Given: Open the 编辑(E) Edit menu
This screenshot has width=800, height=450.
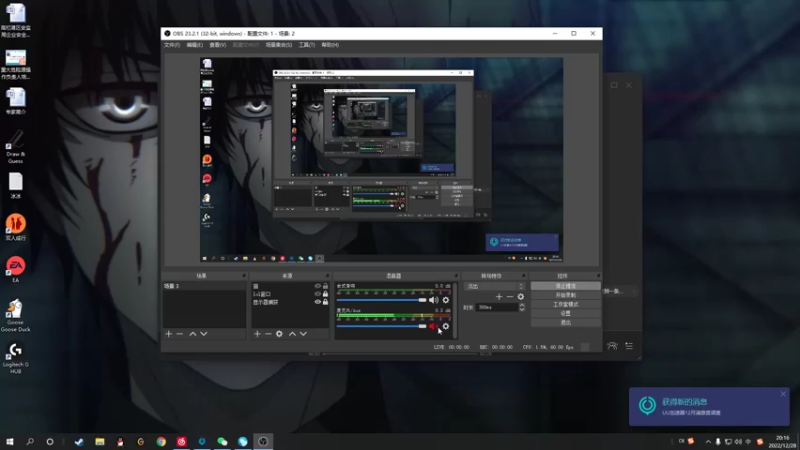Looking at the screenshot, I should click(x=194, y=45).
